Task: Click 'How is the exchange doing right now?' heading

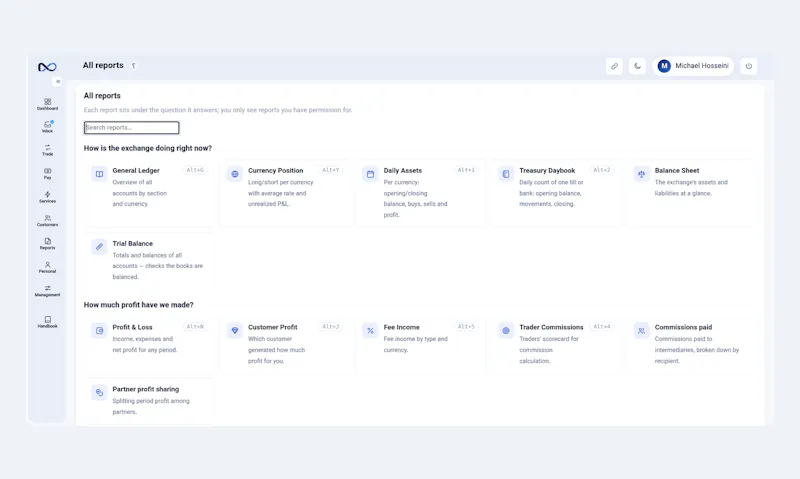Action: 148,148
